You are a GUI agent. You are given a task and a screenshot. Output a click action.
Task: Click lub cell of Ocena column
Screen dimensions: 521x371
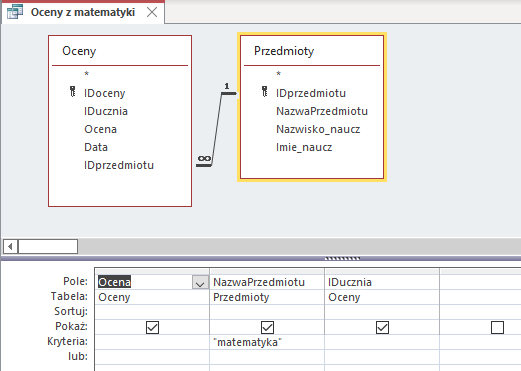click(152, 357)
